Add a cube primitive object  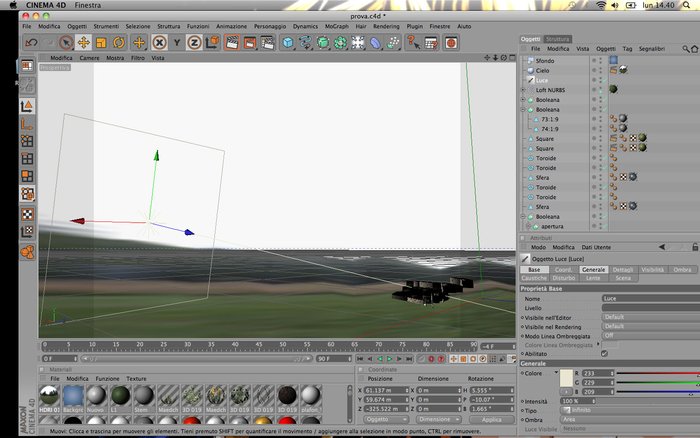[288, 43]
